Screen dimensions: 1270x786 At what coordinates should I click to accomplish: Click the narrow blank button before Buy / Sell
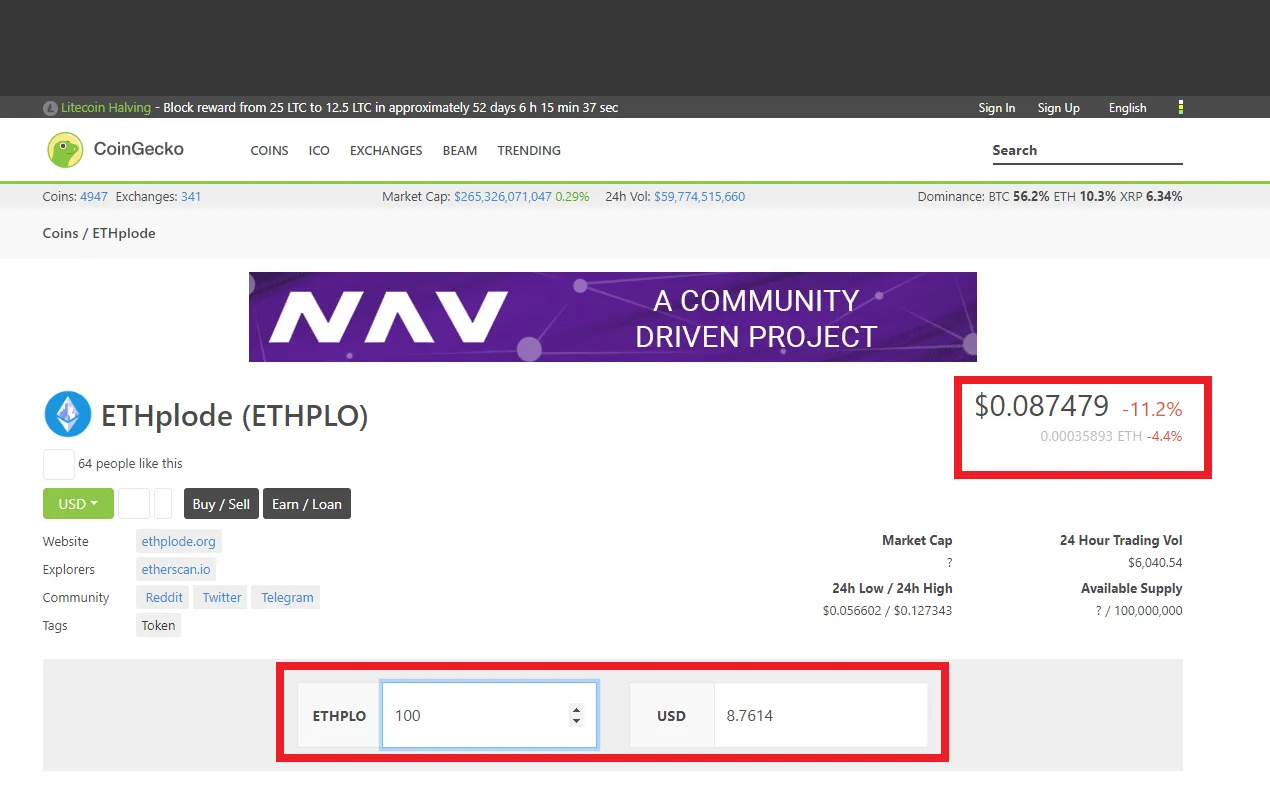point(164,504)
